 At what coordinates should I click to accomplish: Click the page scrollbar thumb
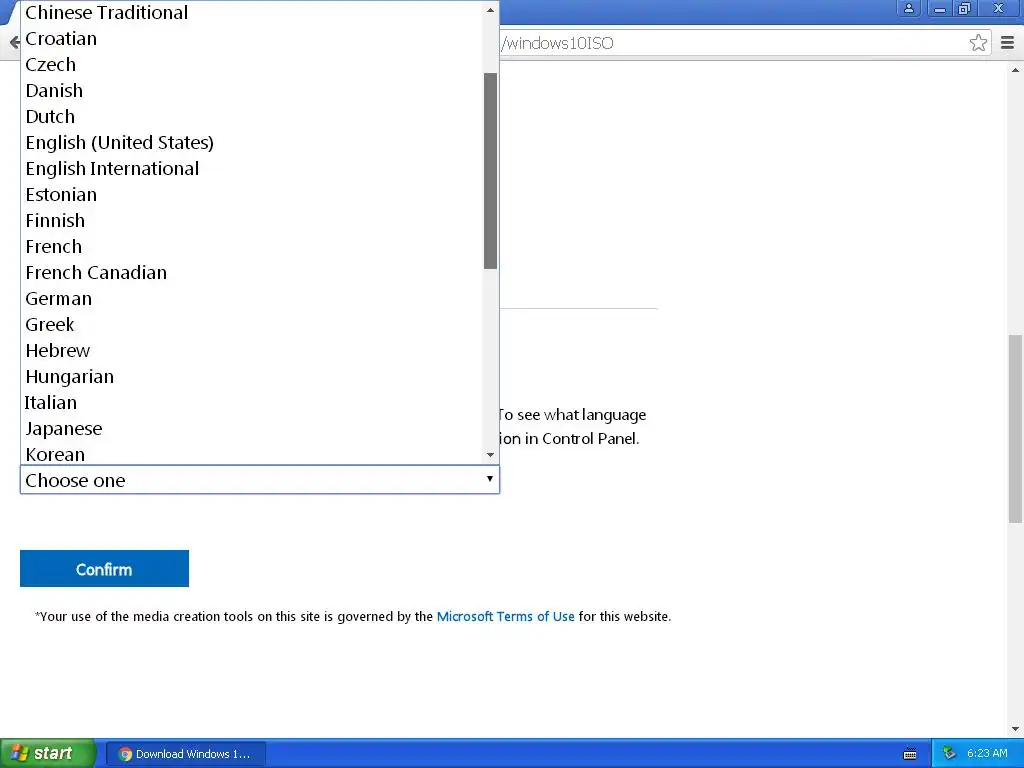(1015, 429)
